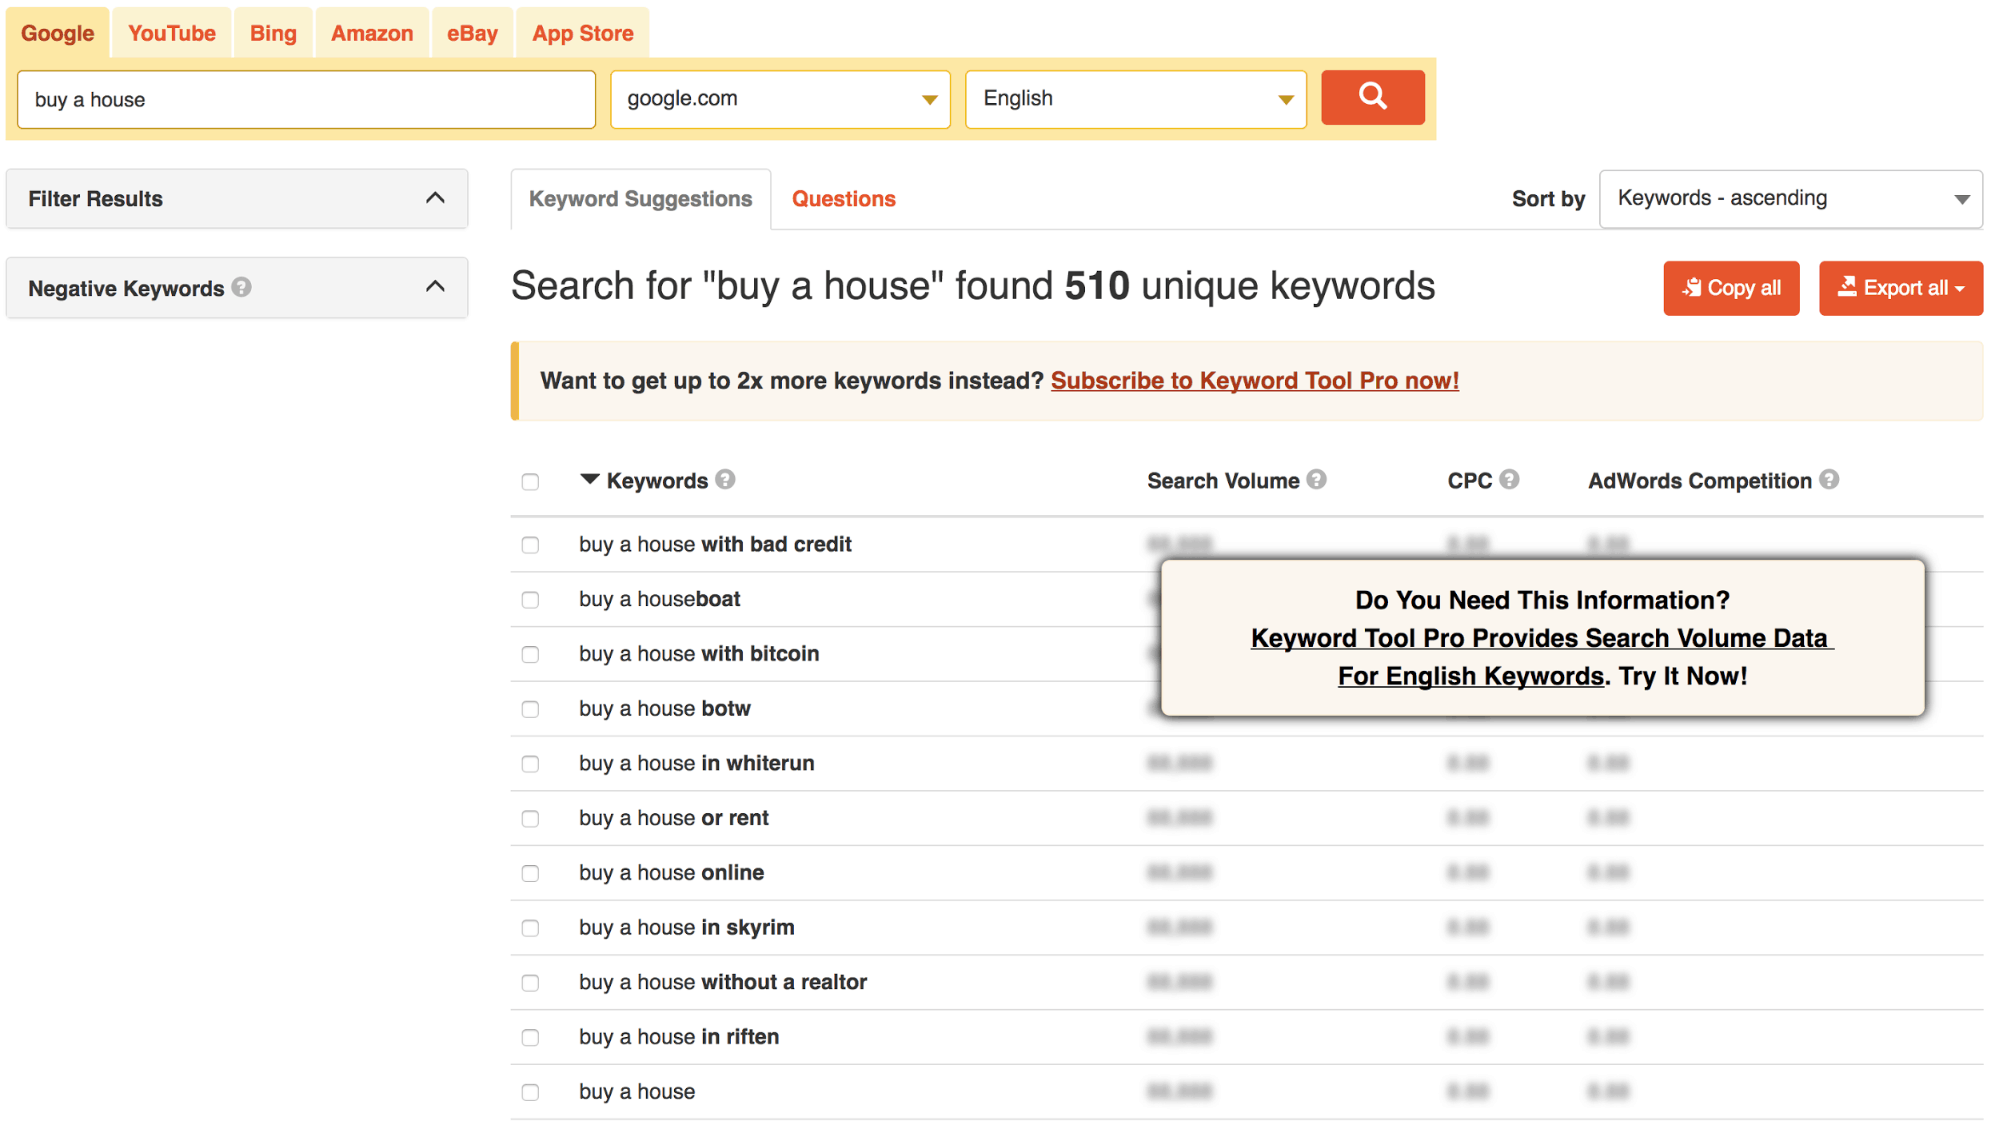Click the help icon beside Search Volume header
The height and width of the screenshot is (1129, 1999).
click(1316, 480)
